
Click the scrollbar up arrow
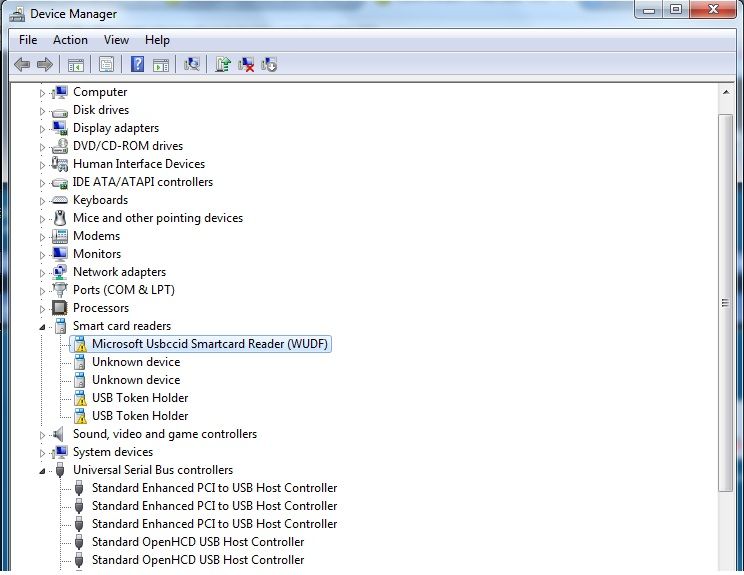[726, 92]
